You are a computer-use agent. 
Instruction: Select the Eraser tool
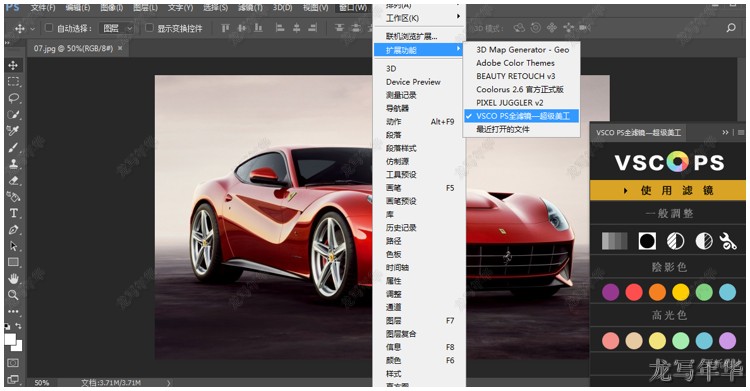coord(13,180)
